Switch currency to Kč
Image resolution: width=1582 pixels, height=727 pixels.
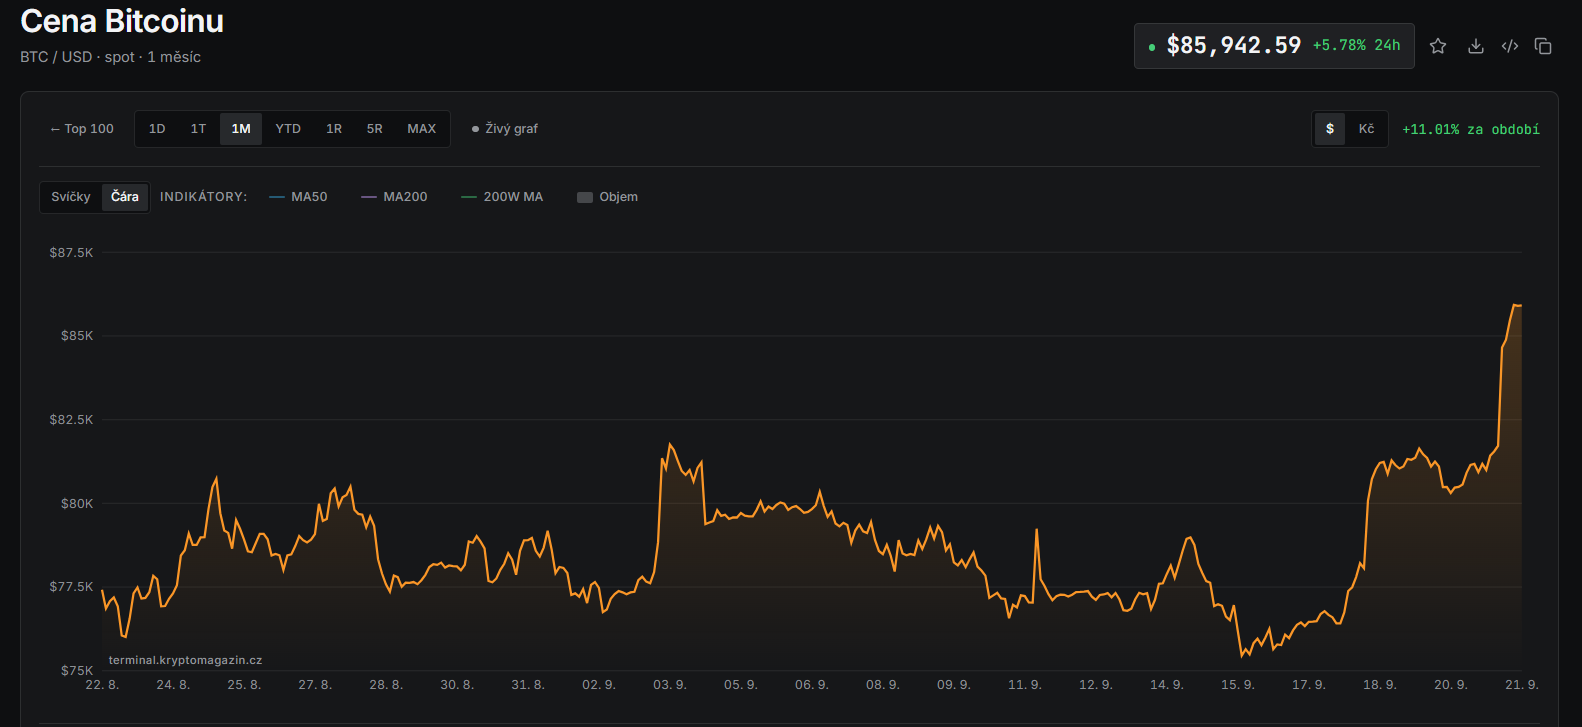coord(1366,129)
